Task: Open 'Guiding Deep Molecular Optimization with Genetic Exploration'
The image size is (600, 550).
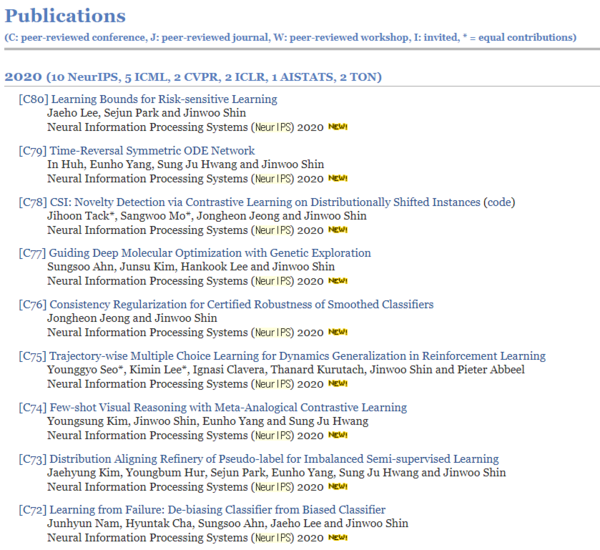Action: click(210, 253)
